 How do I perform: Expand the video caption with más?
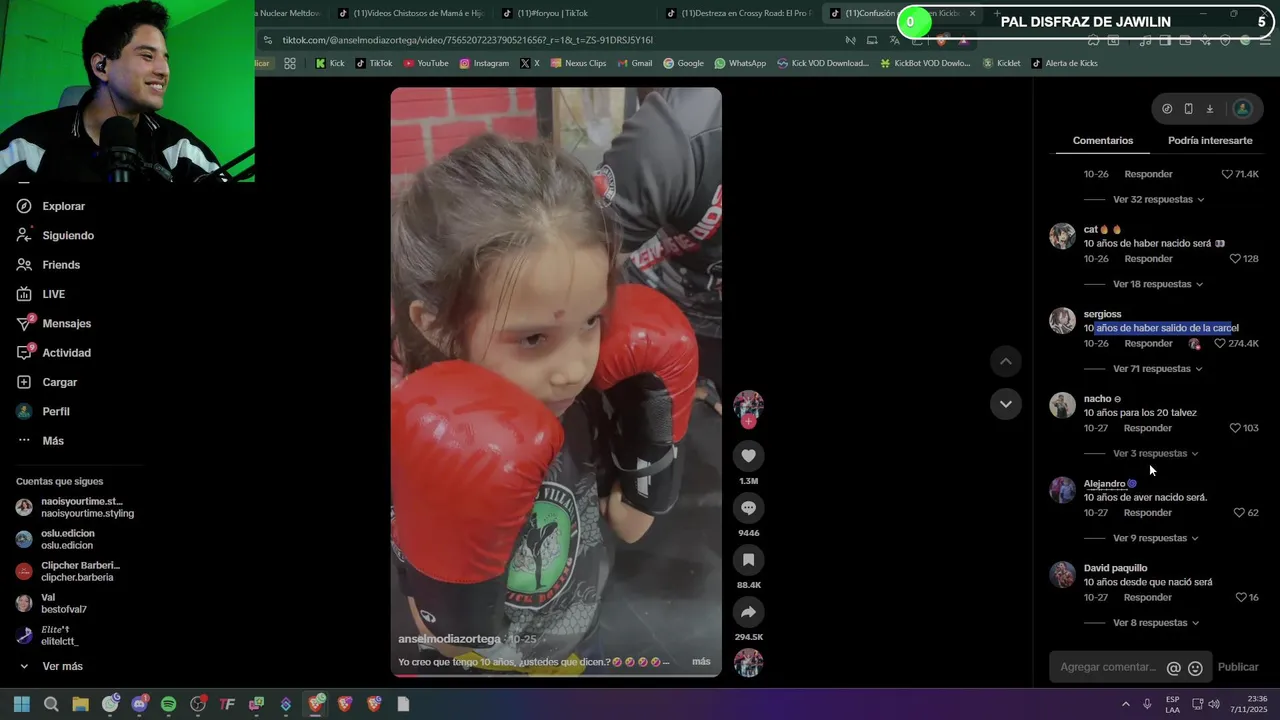pyautogui.click(x=701, y=662)
